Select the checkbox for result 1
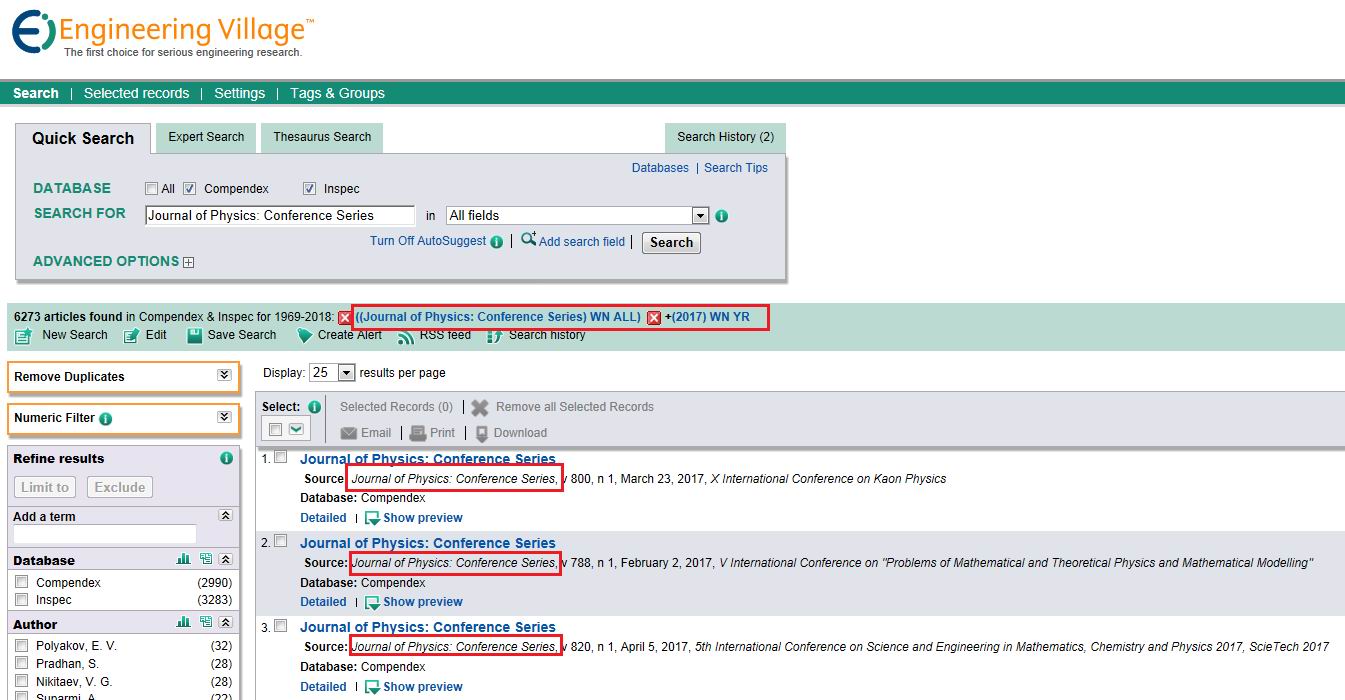Screen dimensions: 1345x700 click(x=281, y=457)
